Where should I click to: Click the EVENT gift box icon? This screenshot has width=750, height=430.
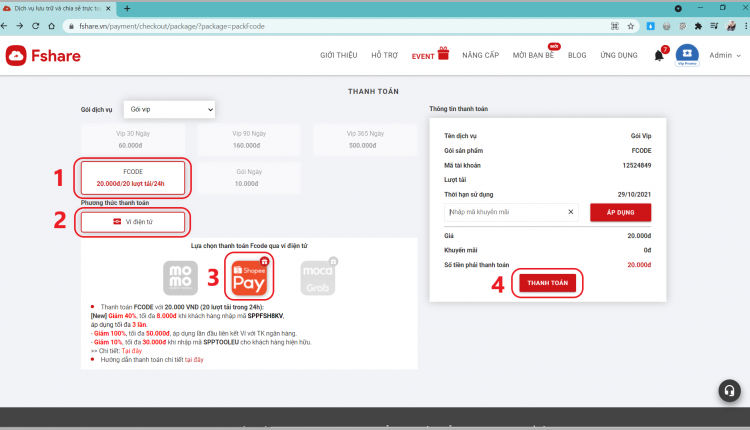coord(443,53)
